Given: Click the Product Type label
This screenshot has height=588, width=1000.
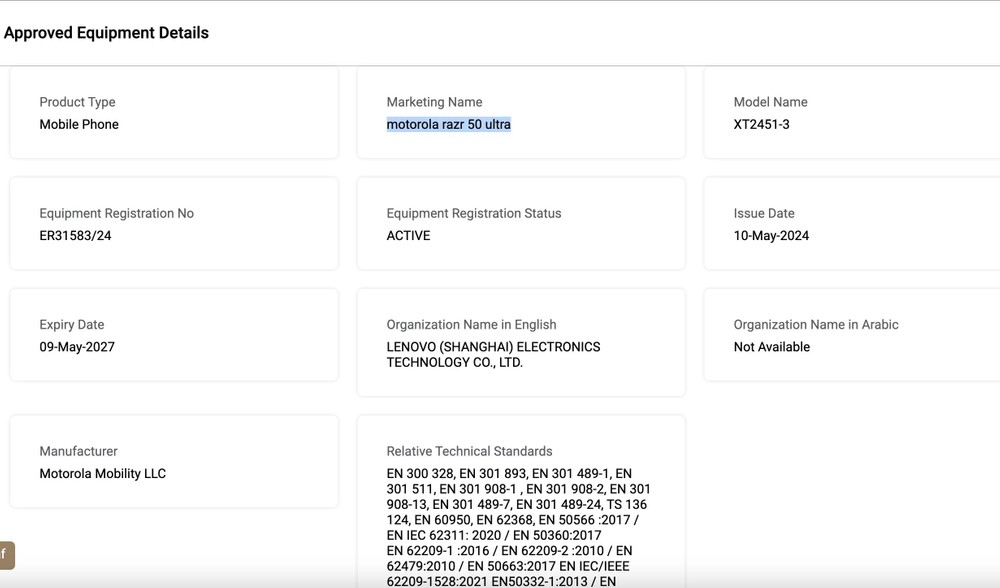Looking at the screenshot, I should point(77,102).
